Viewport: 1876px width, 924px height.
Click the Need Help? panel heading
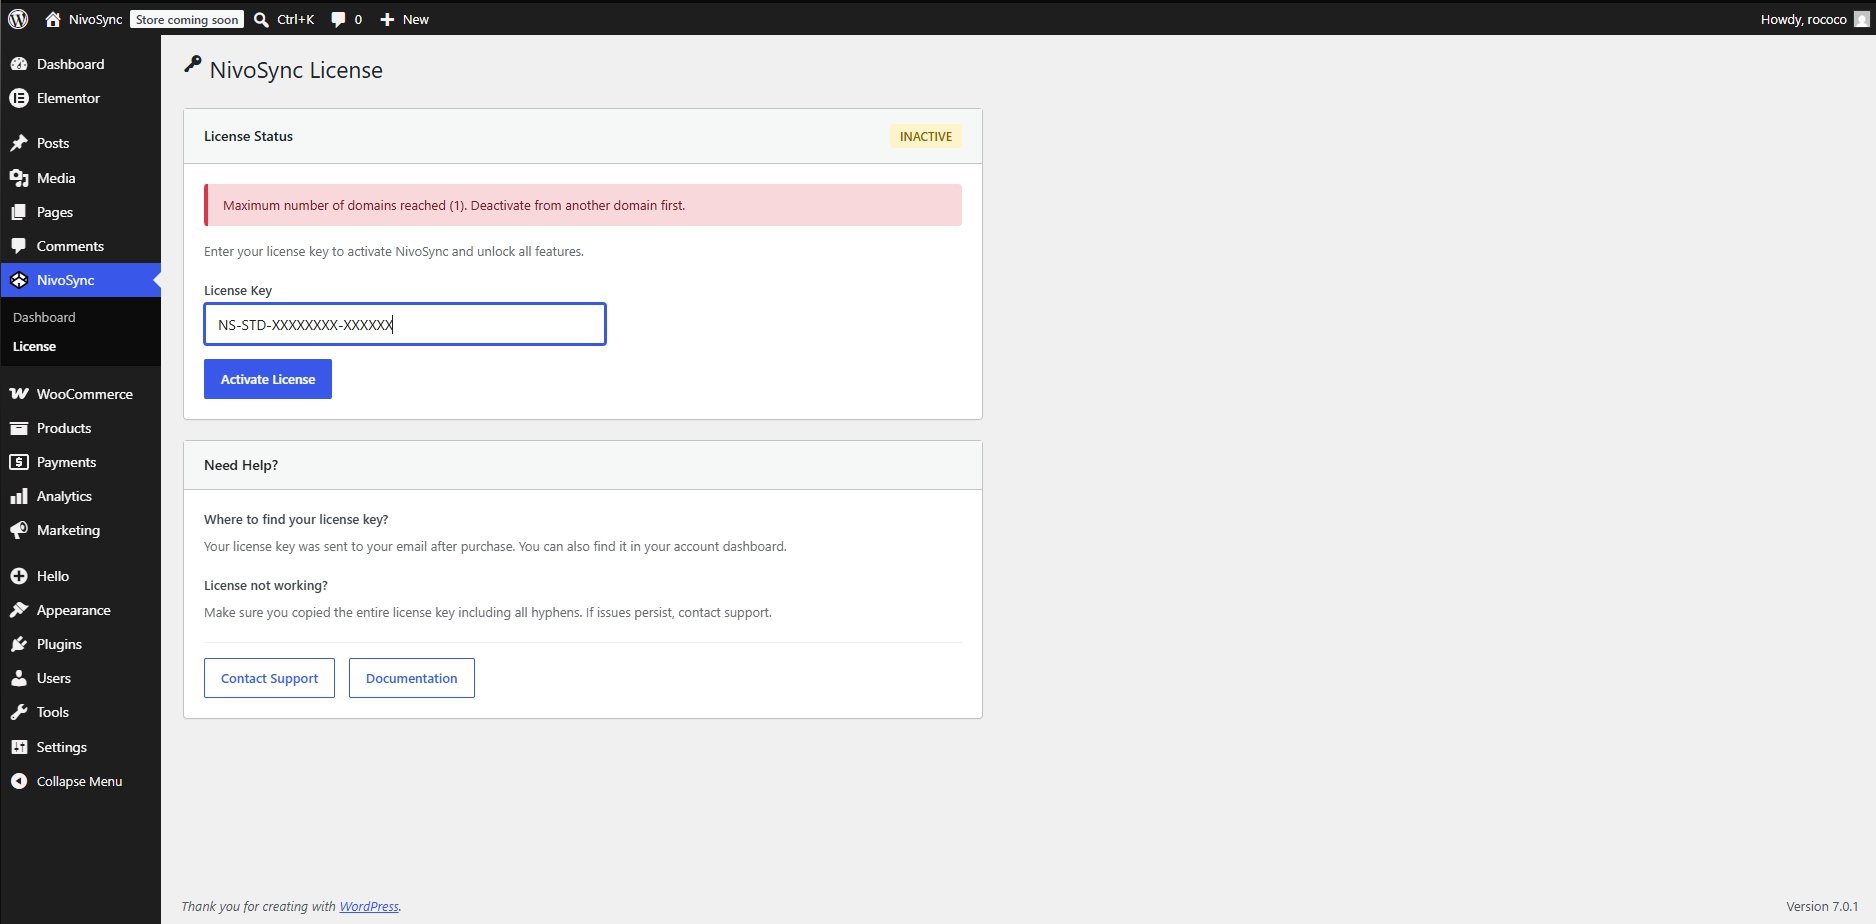click(x=241, y=465)
